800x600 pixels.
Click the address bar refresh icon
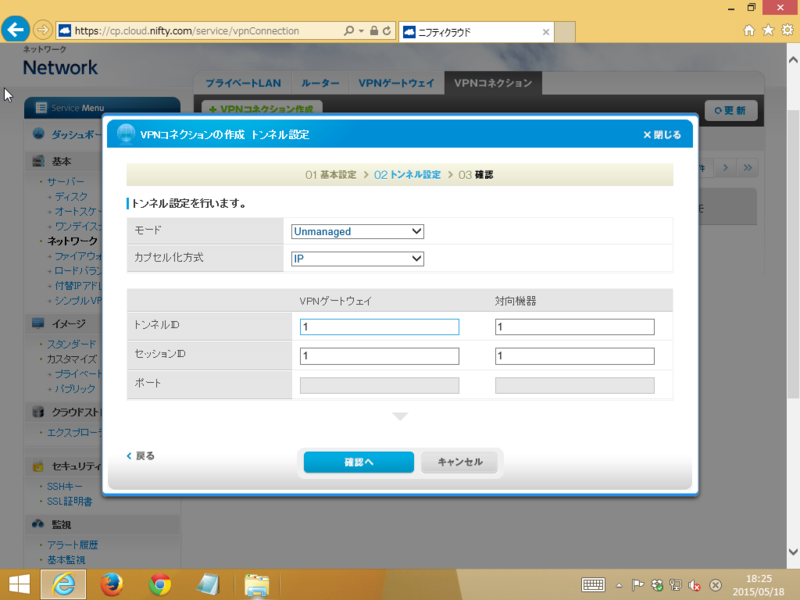coord(387,31)
